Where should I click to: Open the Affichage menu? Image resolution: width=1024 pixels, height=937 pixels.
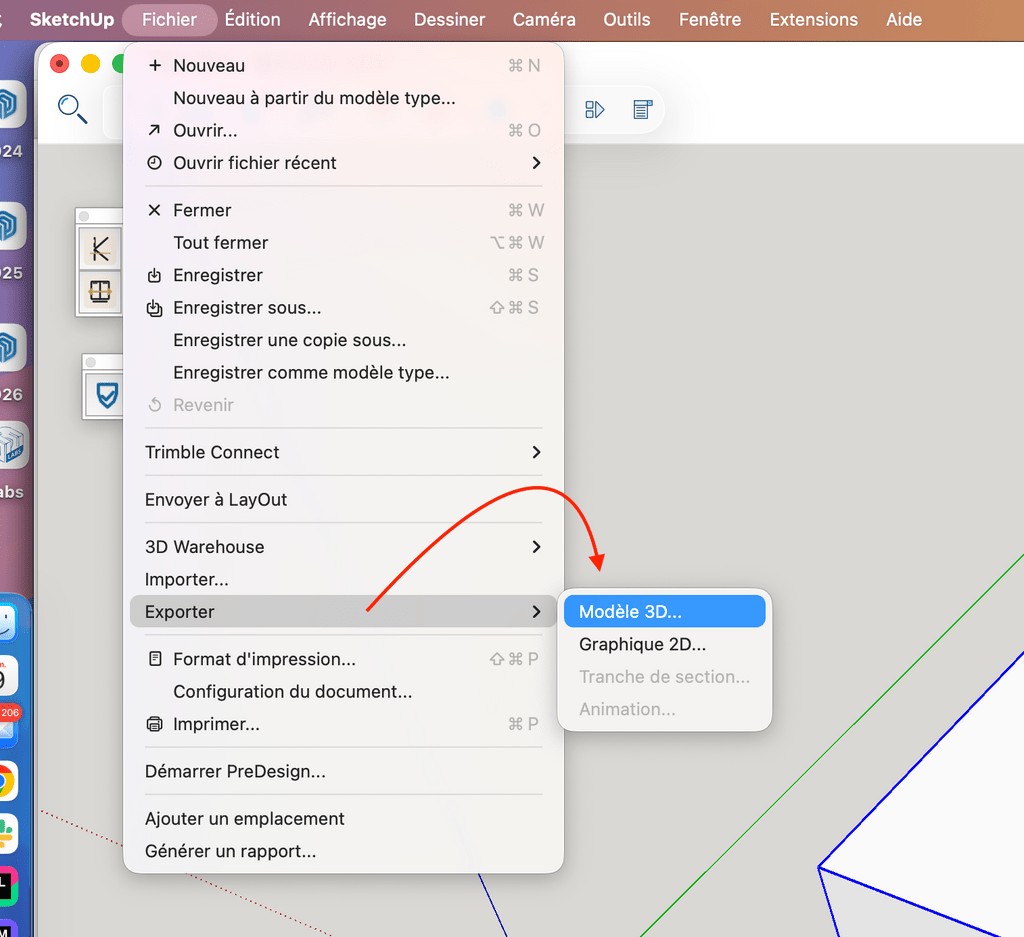coord(347,20)
